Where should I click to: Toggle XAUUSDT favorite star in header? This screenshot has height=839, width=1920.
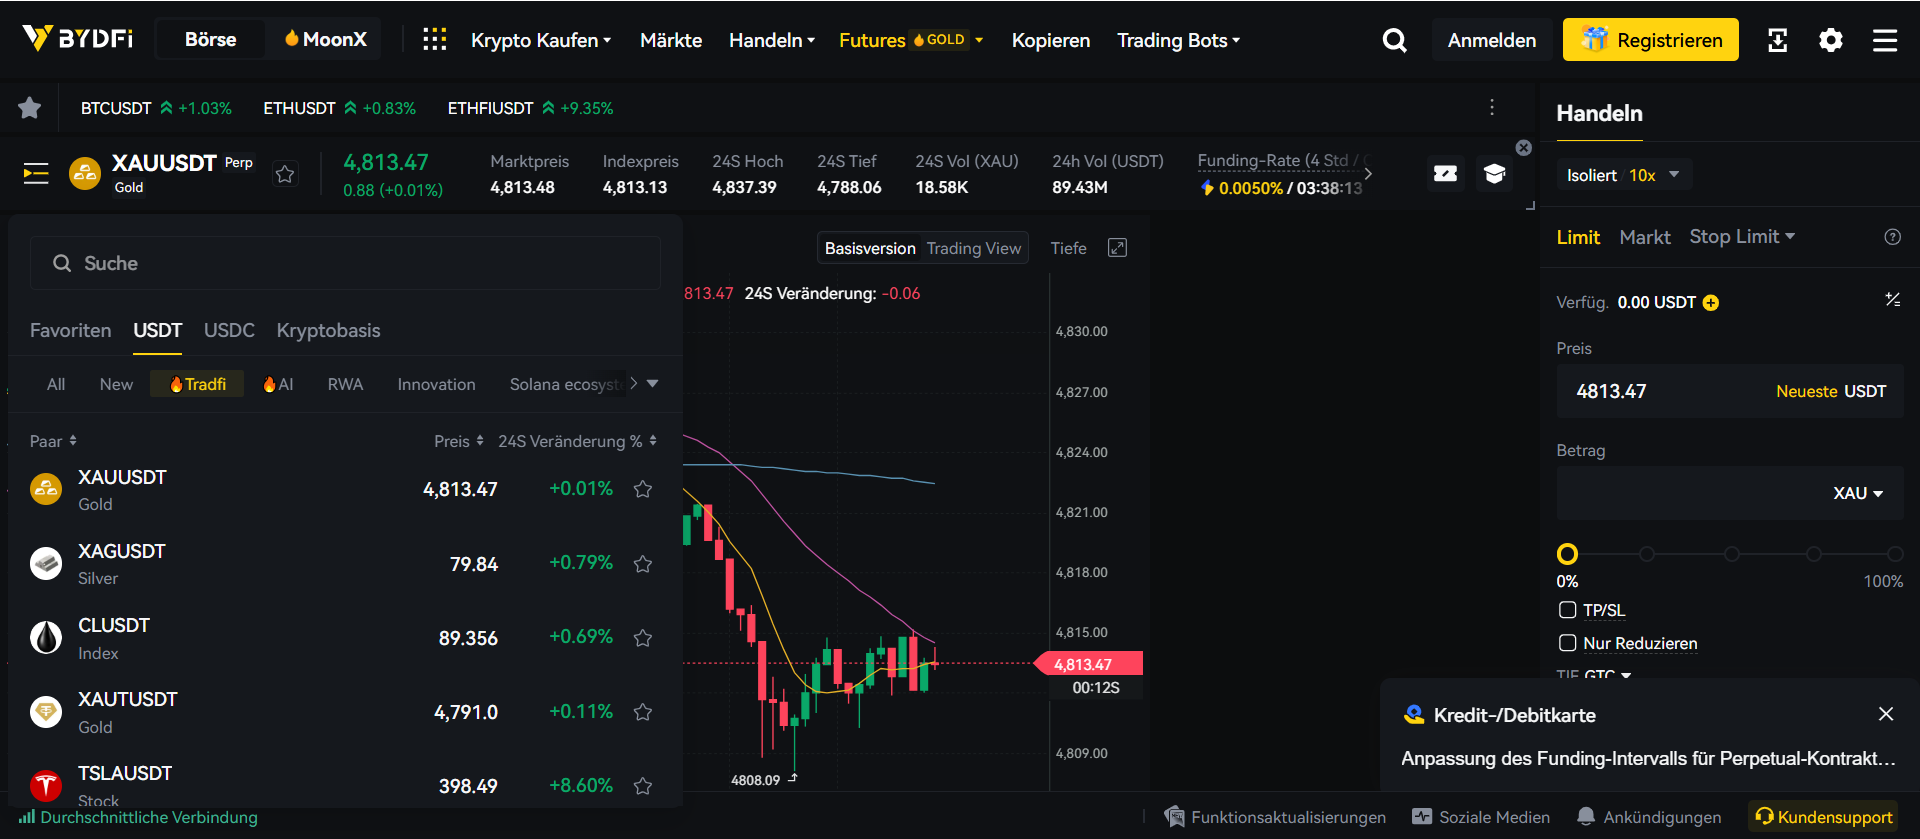[x=285, y=174]
